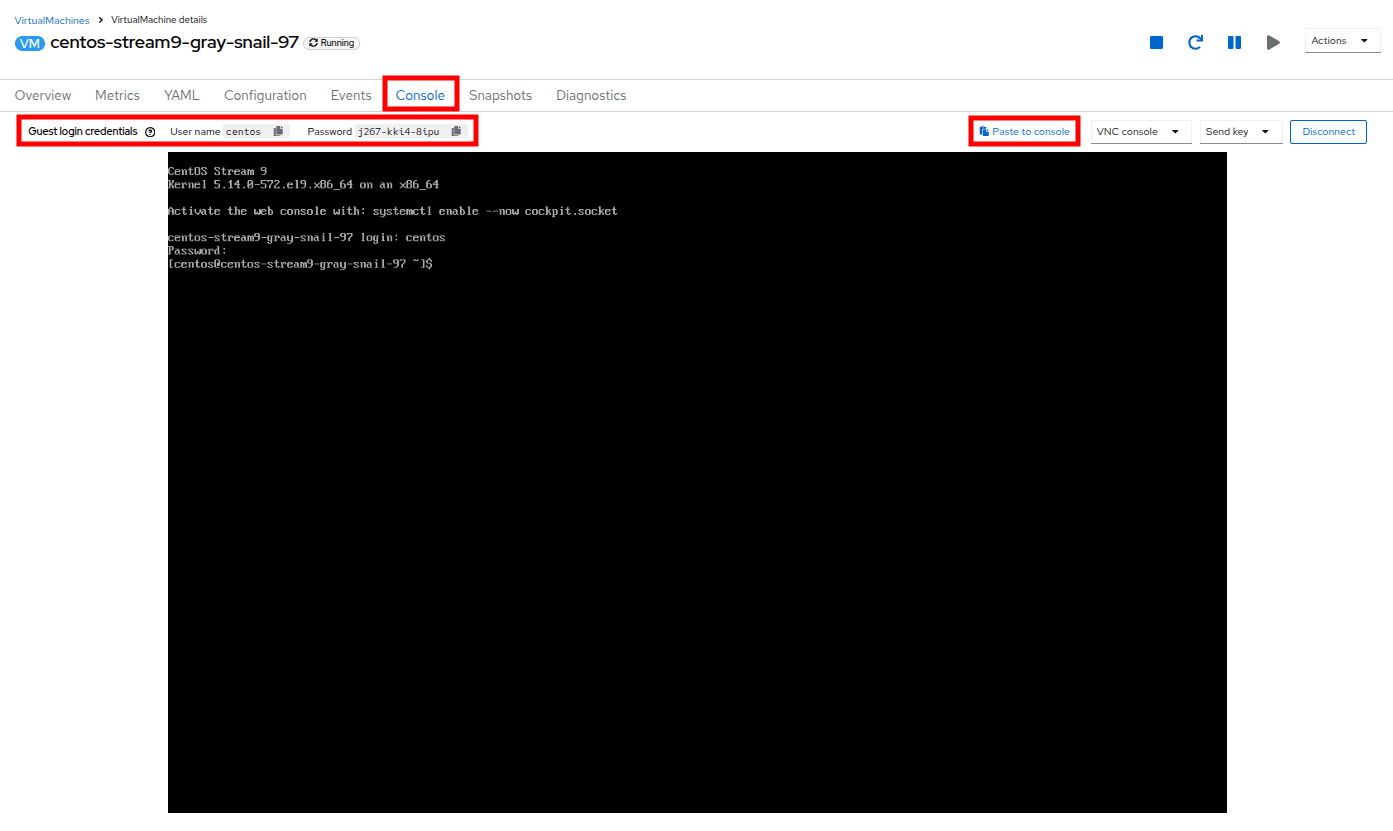Copy the guest user name centos

277,131
